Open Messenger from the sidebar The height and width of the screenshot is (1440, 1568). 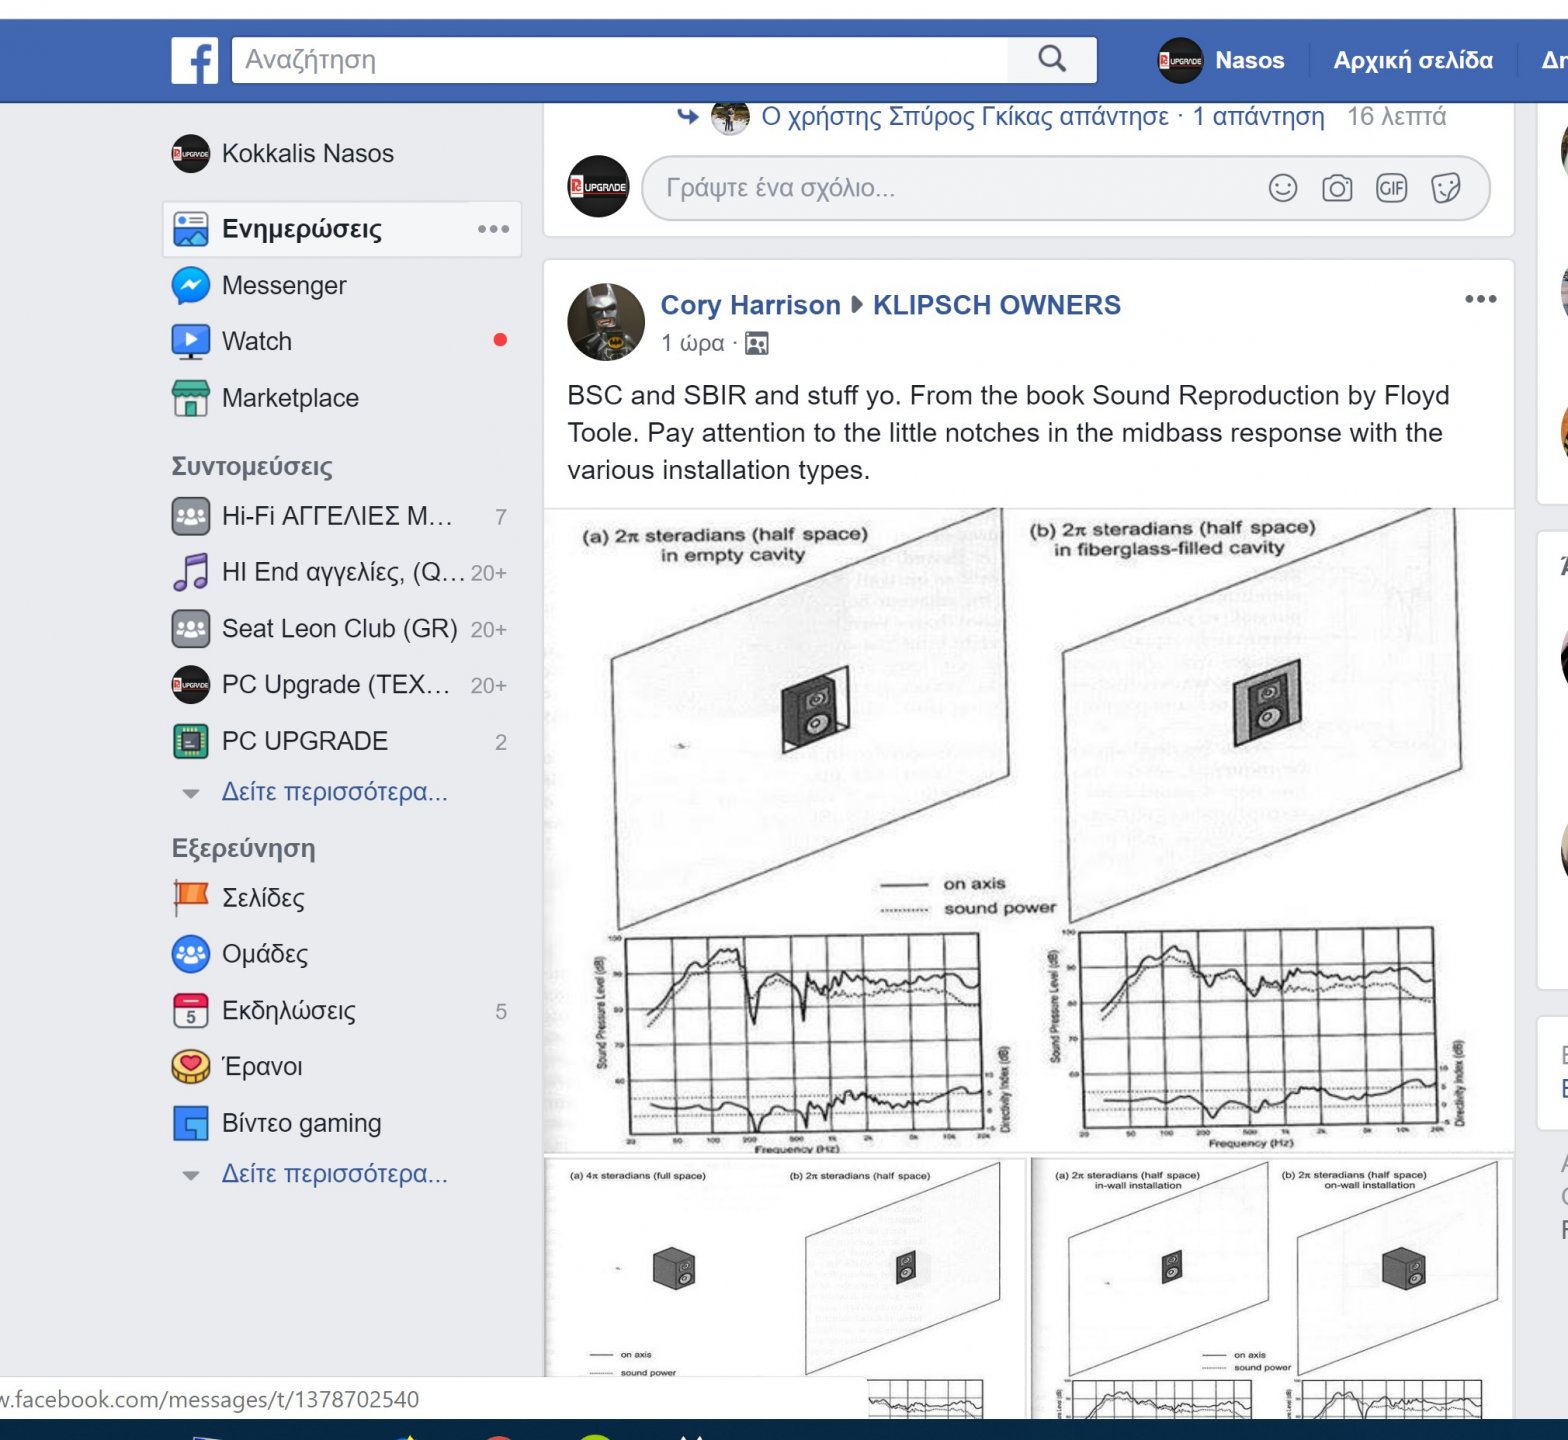pyautogui.click(x=284, y=286)
